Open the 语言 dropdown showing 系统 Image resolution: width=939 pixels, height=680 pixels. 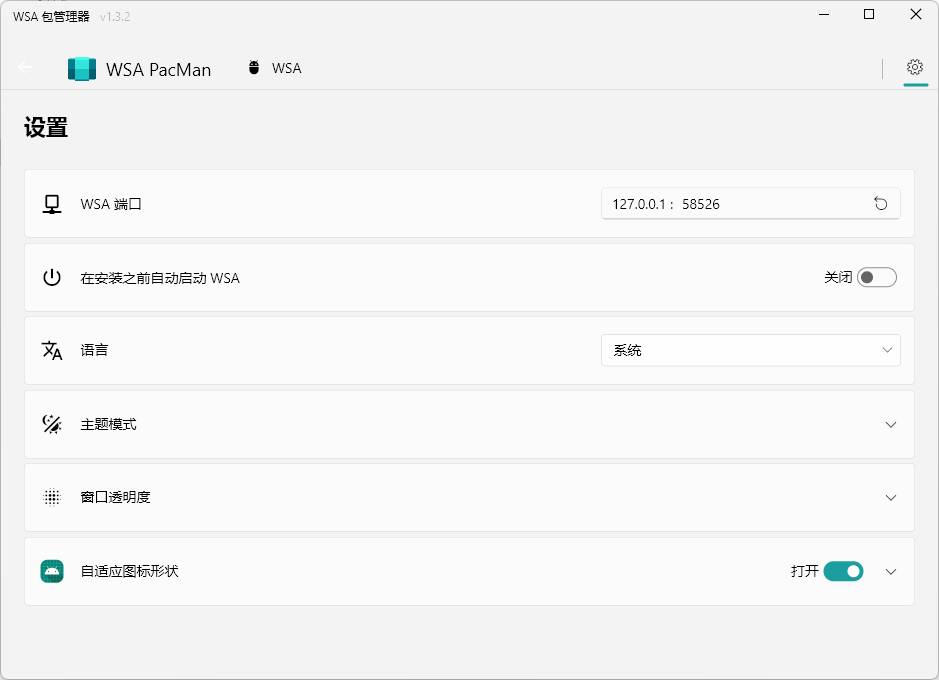point(750,350)
